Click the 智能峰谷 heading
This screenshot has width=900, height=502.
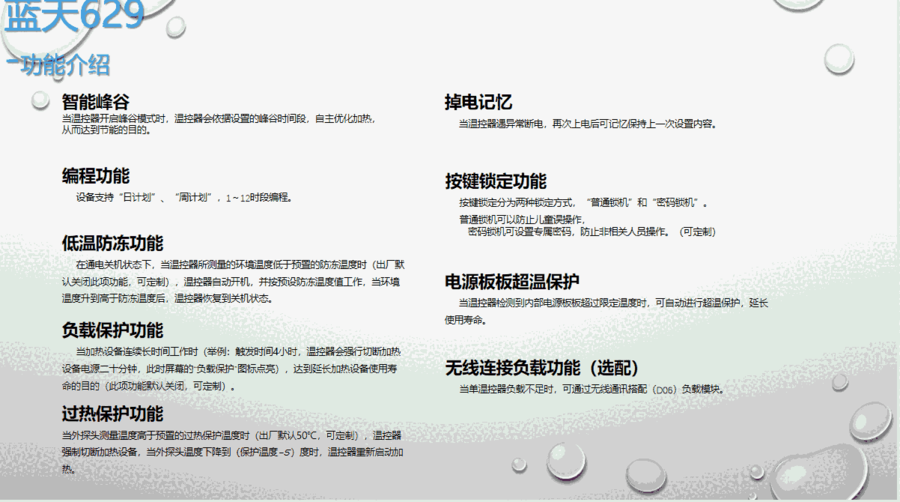(95, 102)
